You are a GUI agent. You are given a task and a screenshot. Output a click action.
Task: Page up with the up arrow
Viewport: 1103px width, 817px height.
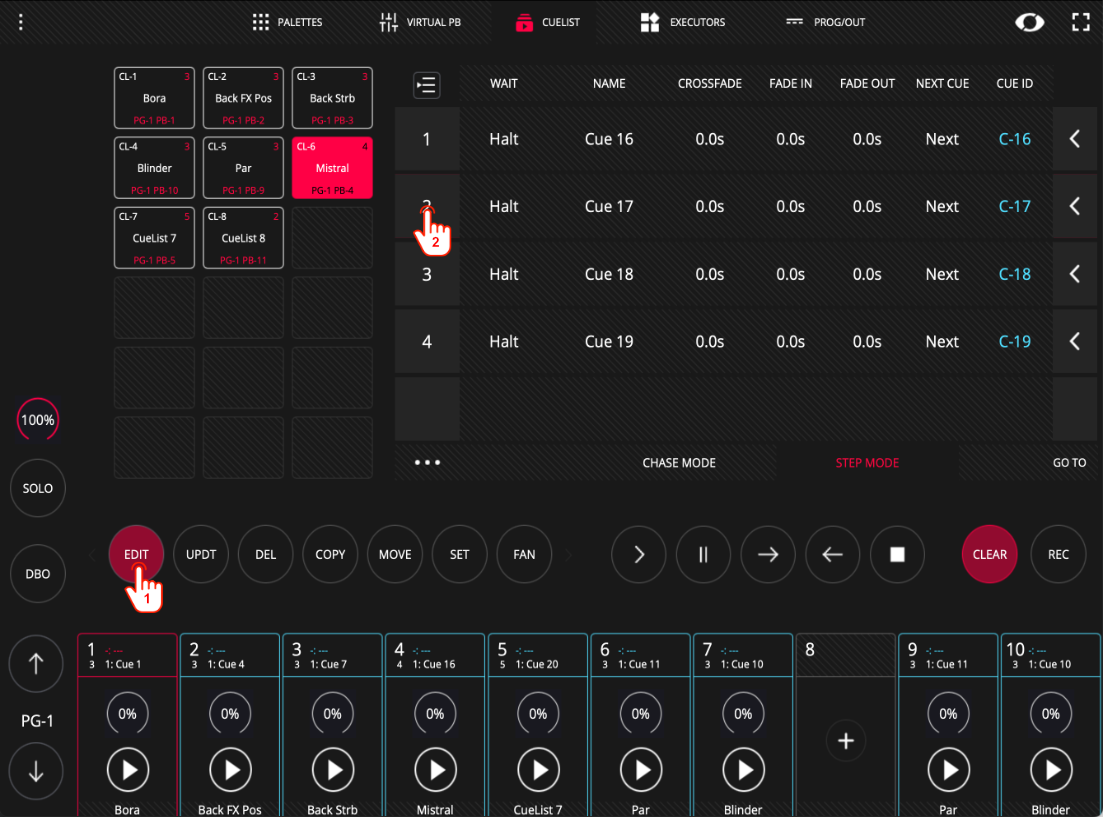(x=36, y=663)
